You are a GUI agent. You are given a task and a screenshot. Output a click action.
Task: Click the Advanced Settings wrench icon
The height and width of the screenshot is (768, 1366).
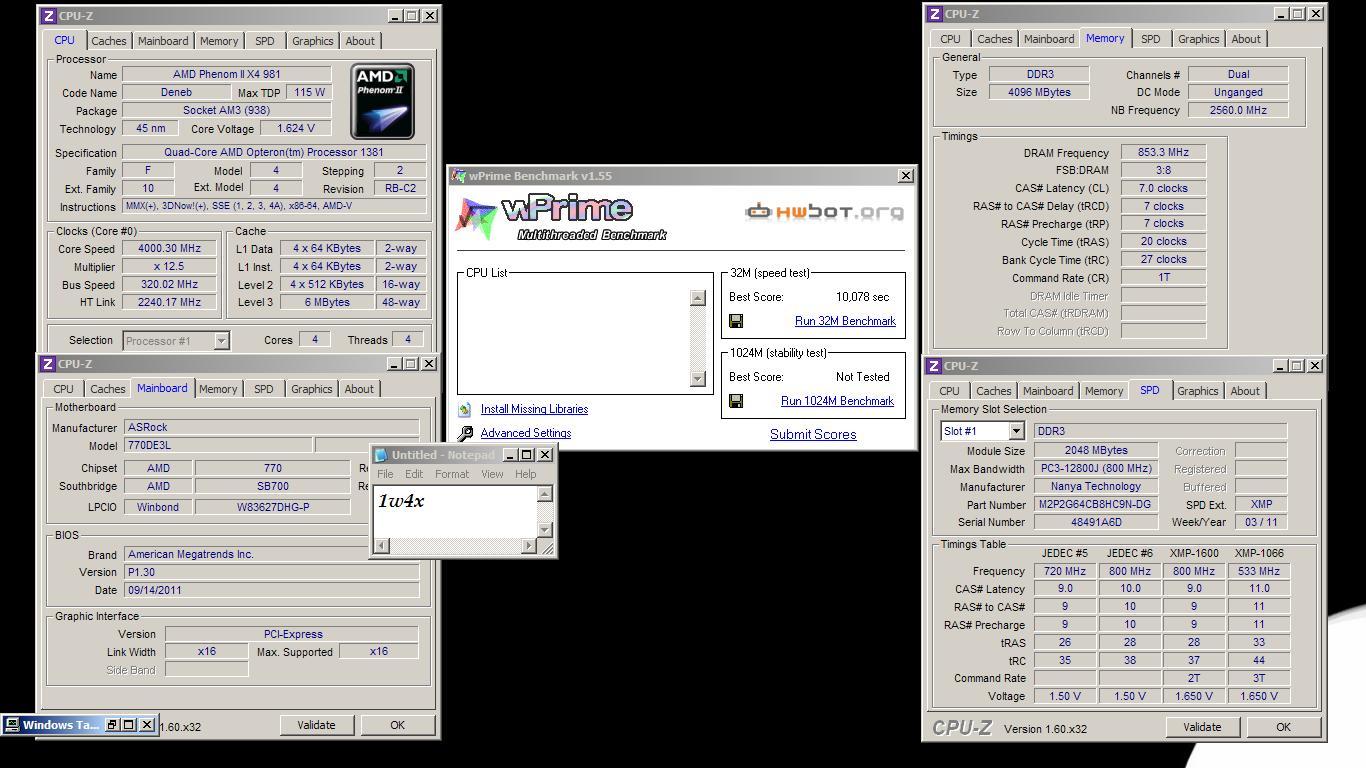[x=465, y=433]
